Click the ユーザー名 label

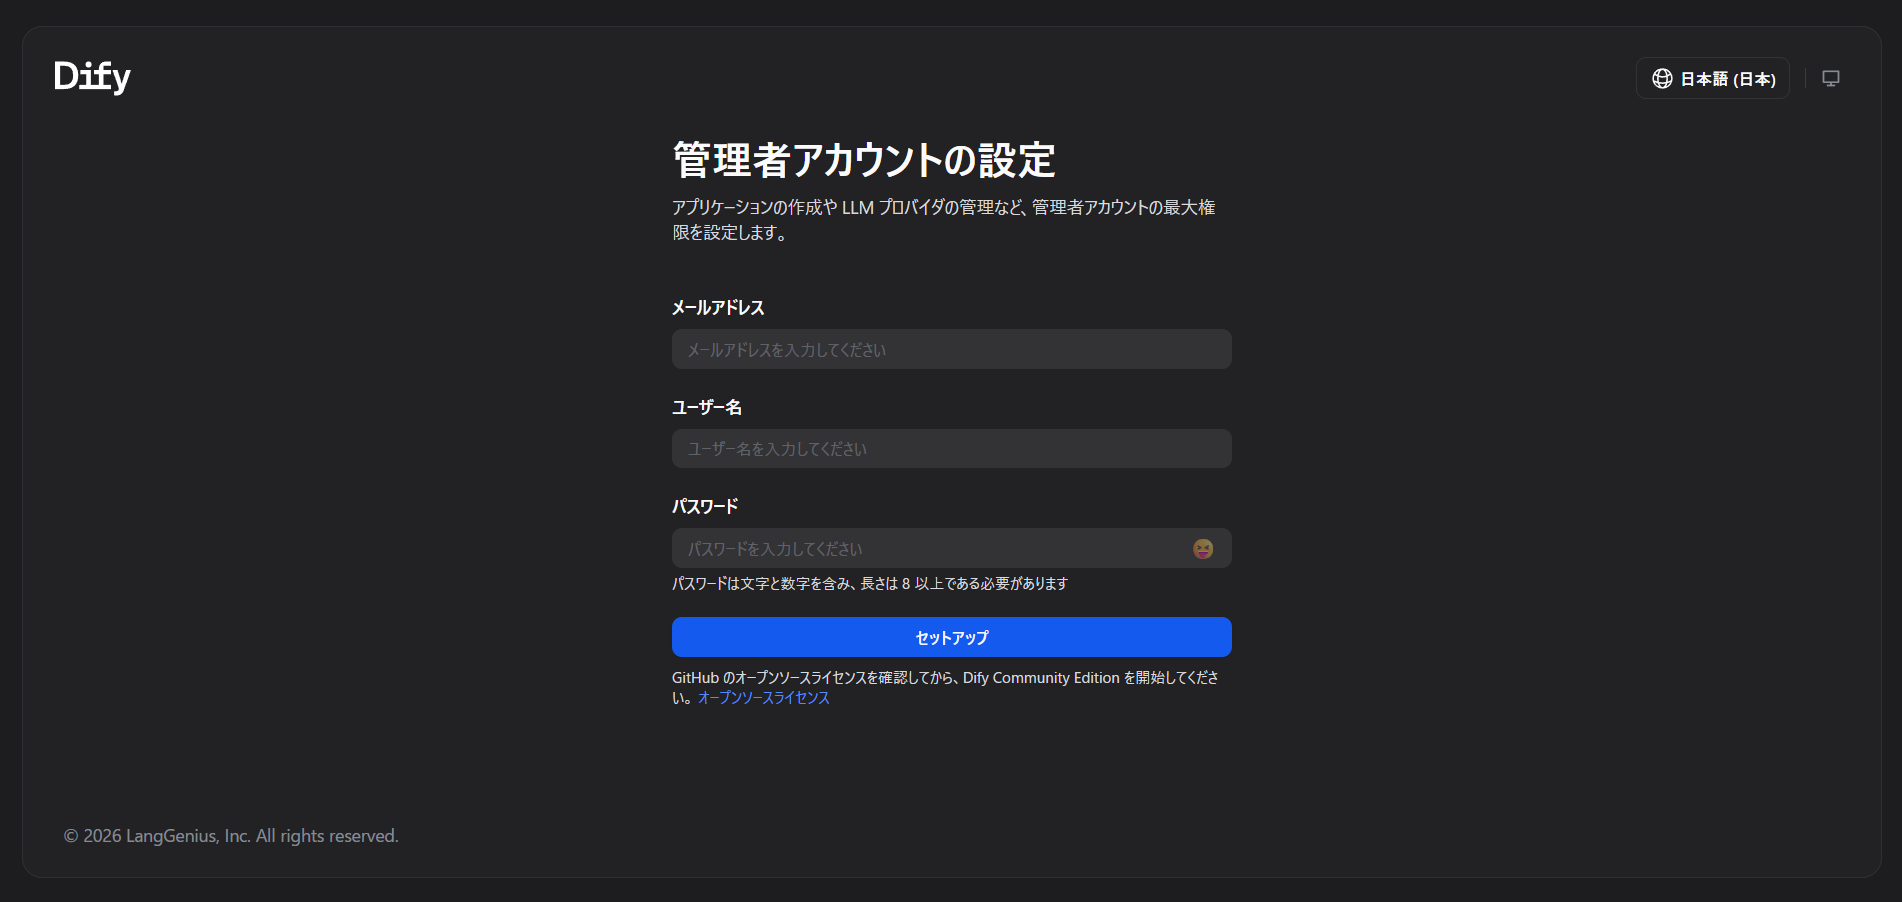point(707,407)
